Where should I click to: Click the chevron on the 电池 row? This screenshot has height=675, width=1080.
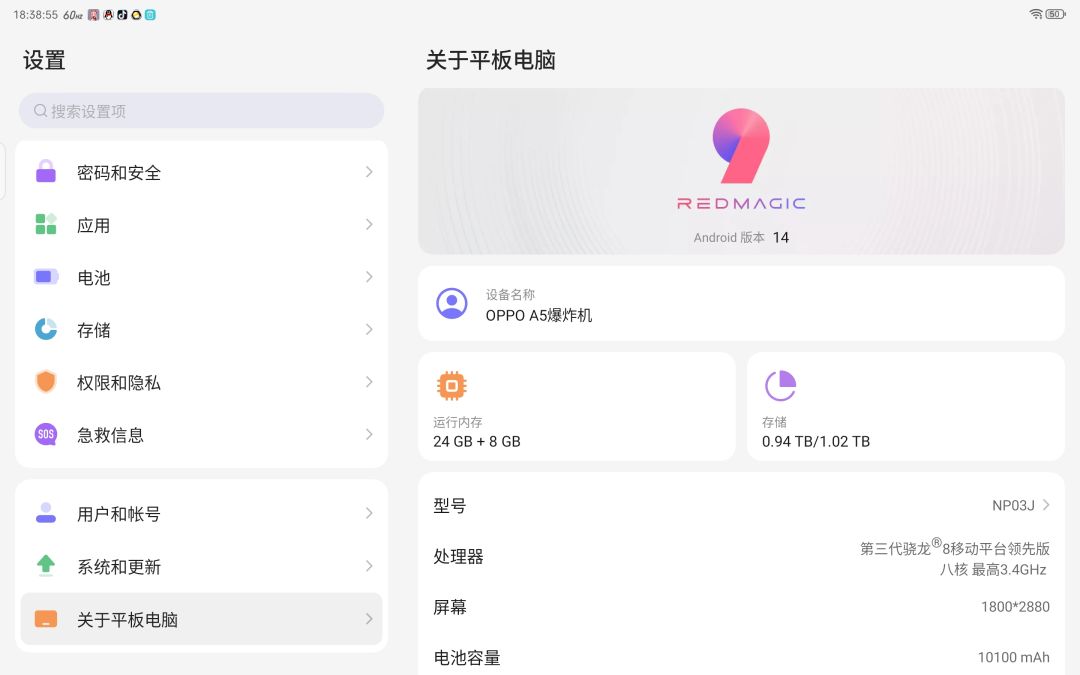(x=369, y=277)
